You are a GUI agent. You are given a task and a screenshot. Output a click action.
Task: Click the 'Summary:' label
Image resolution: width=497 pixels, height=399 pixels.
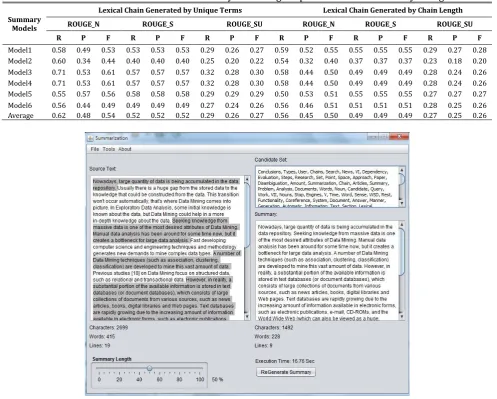point(266,214)
